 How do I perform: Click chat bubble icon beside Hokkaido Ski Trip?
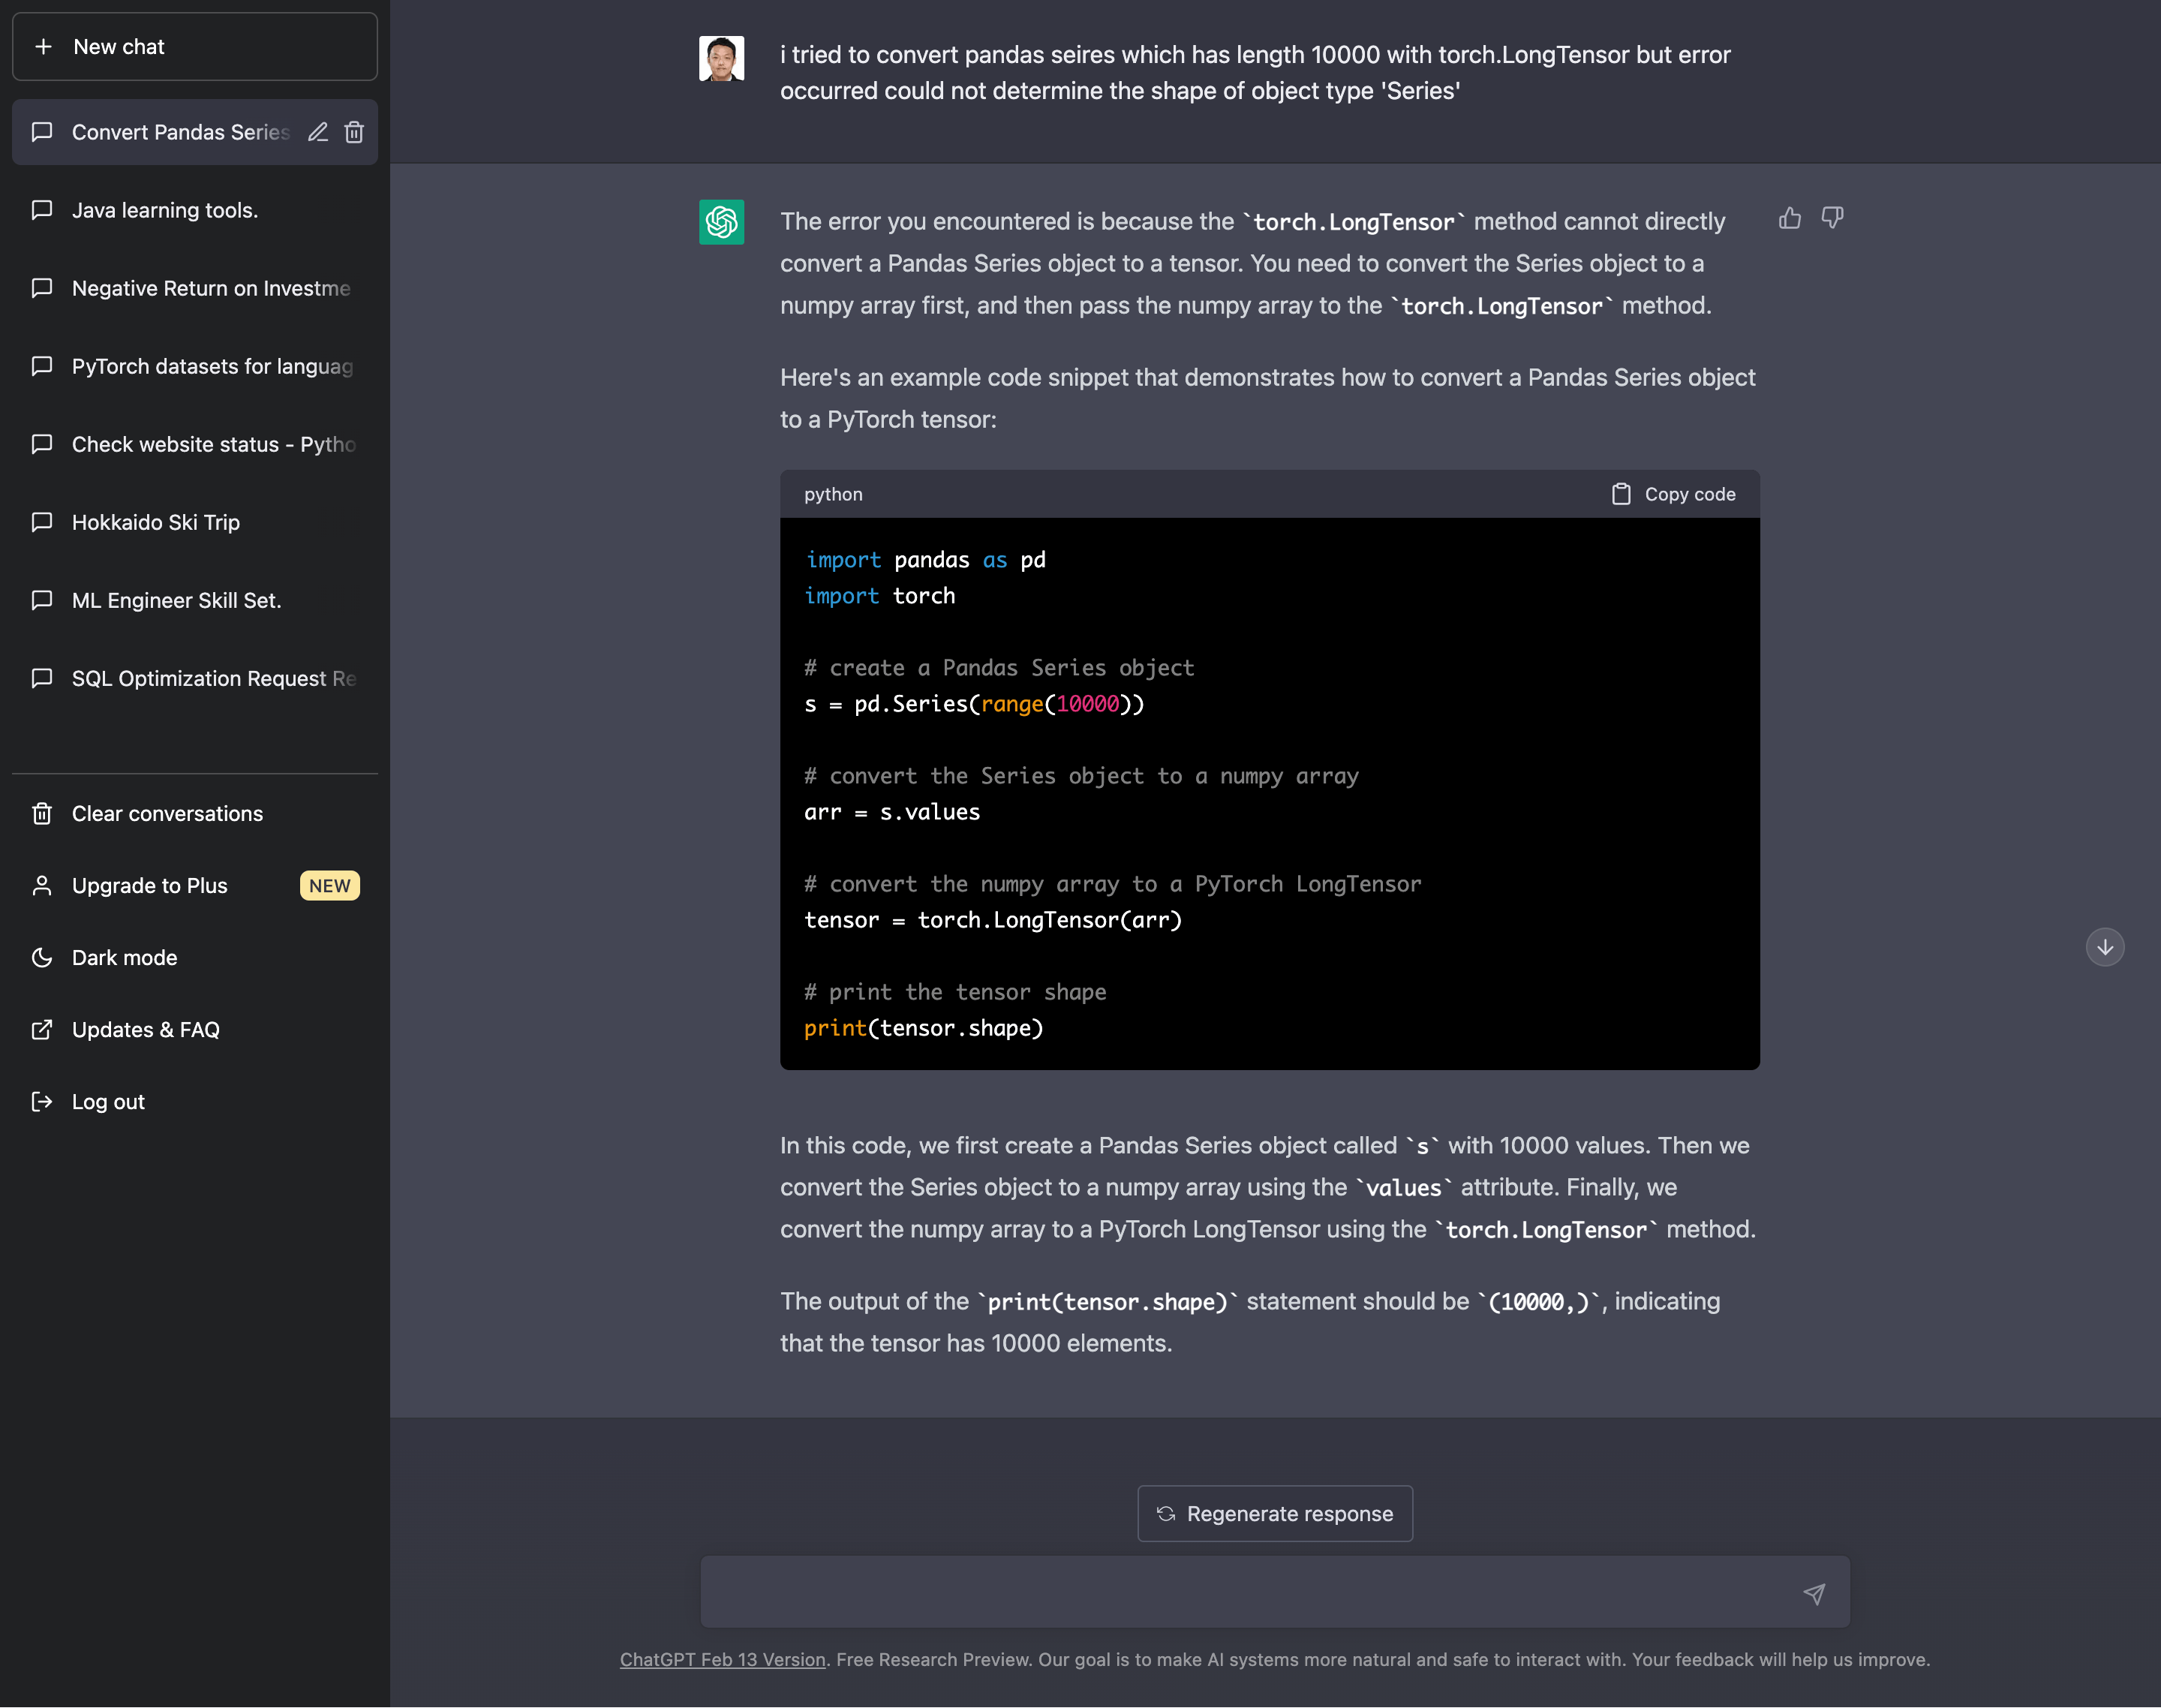[42, 522]
